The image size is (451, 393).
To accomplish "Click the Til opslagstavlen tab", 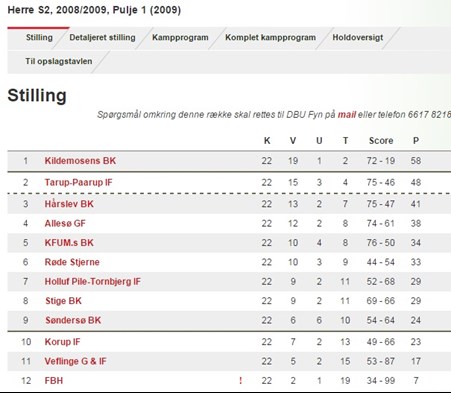I will click(x=59, y=61).
